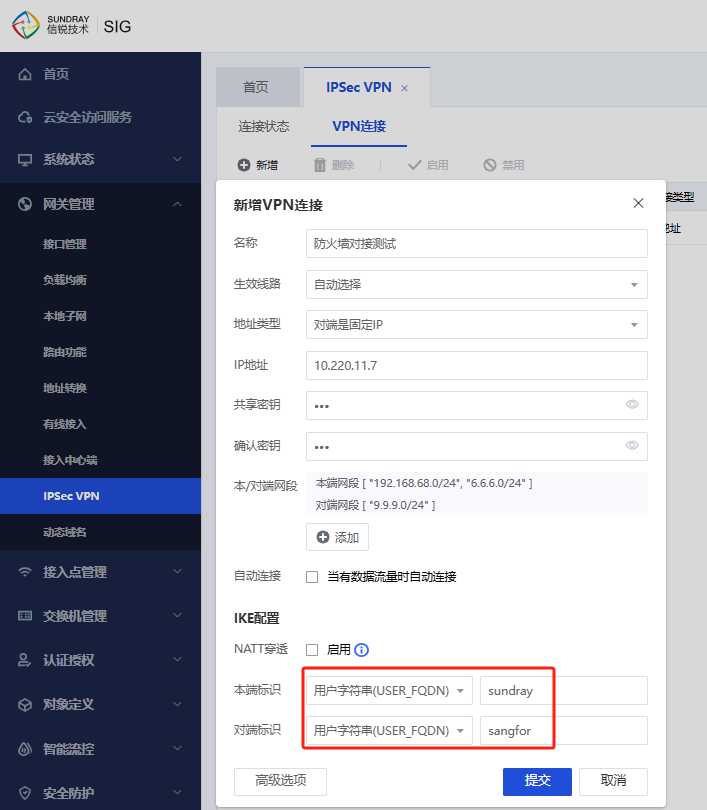This screenshot has width=707, height=810.
Task: Close the 新增VPN连接 dialog
Action: (638, 203)
